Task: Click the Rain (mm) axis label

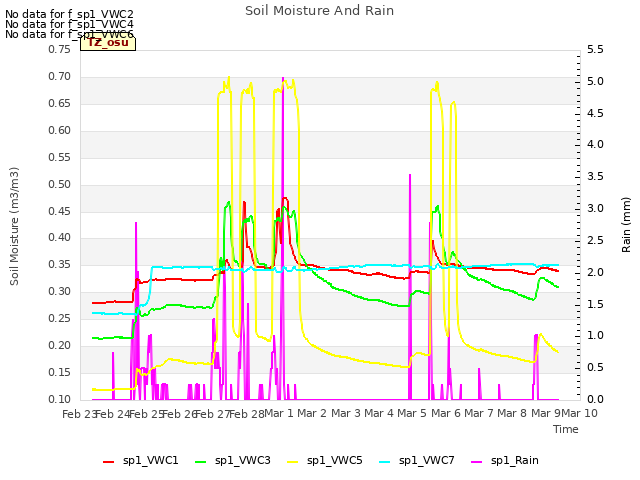Action: (x=626, y=225)
